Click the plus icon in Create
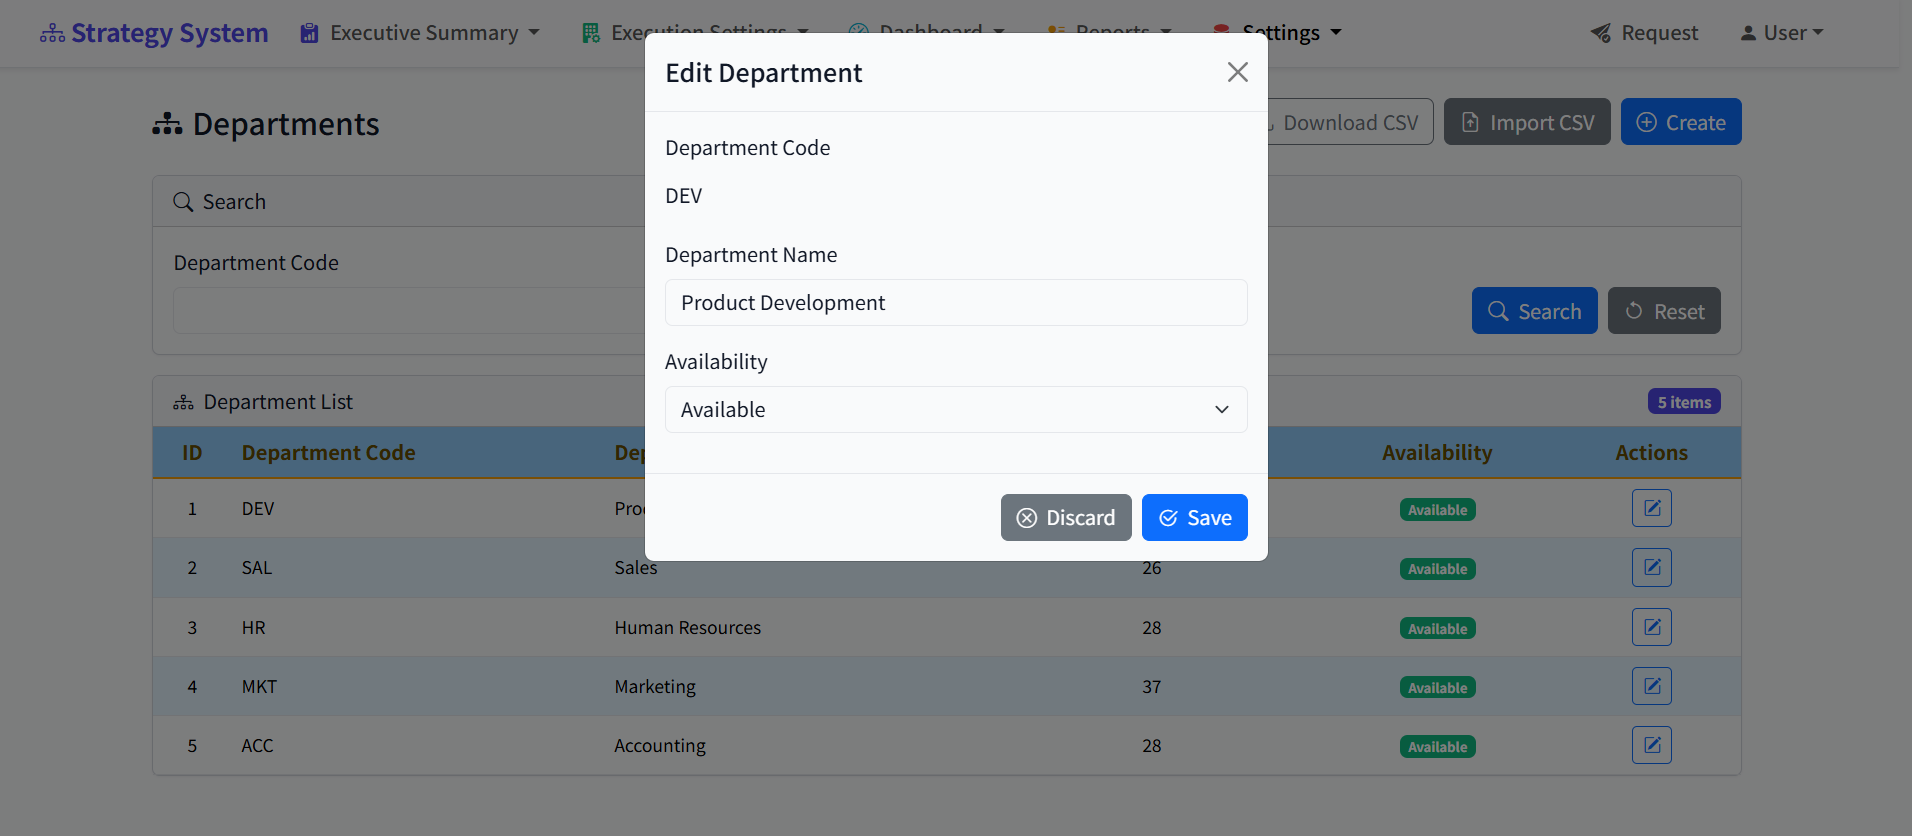Viewport: 1912px width, 836px height. pos(1646,122)
